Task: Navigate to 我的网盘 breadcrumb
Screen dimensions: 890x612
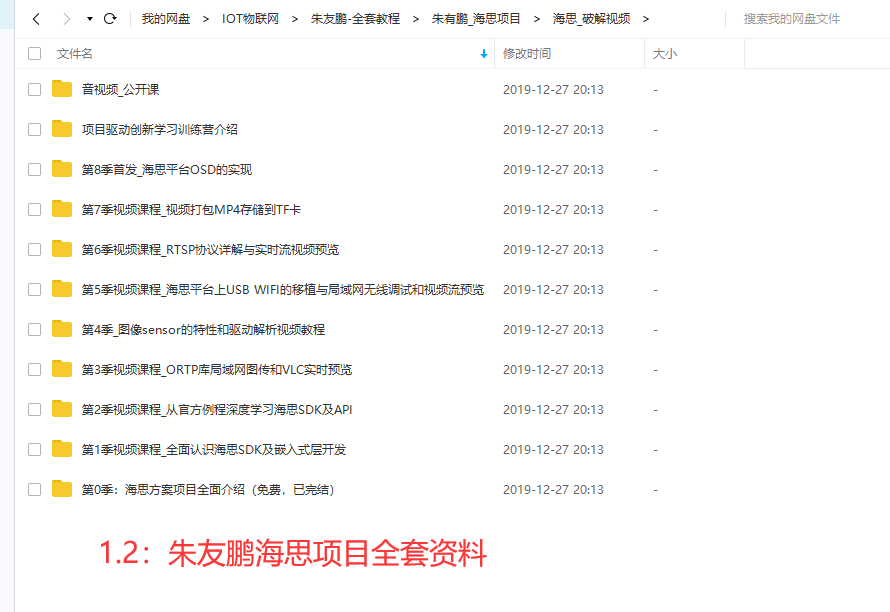Action: pyautogui.click(x=164, y=17)
